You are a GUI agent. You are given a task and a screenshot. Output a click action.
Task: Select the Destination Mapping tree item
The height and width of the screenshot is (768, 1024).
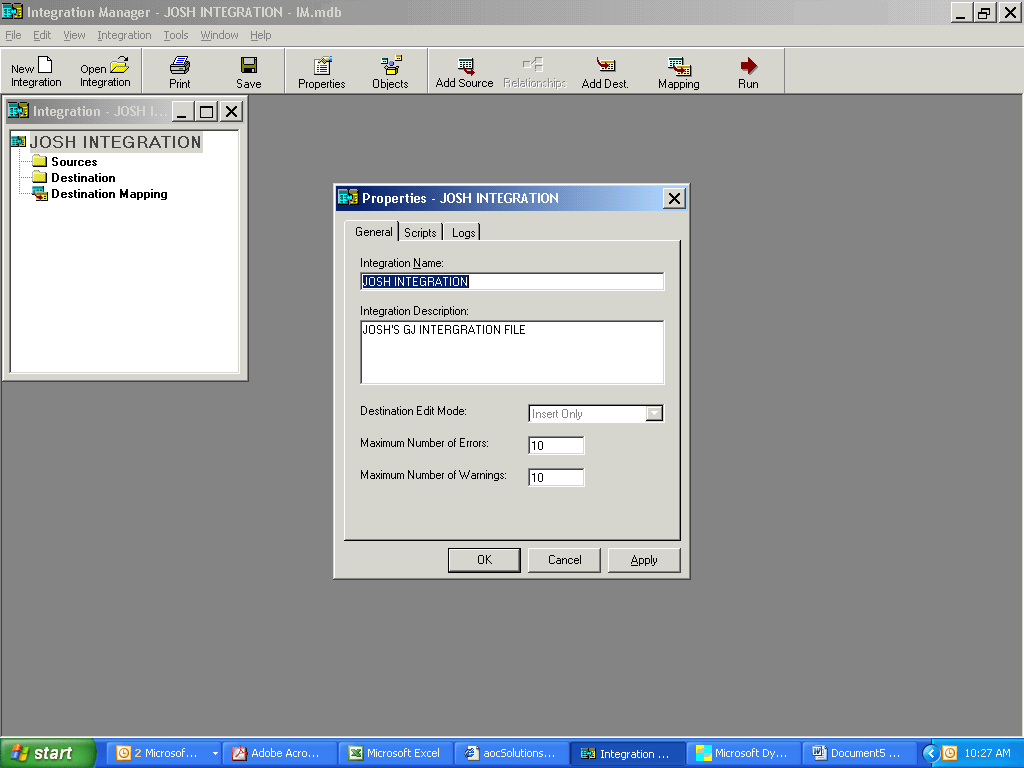pos(110,194)
